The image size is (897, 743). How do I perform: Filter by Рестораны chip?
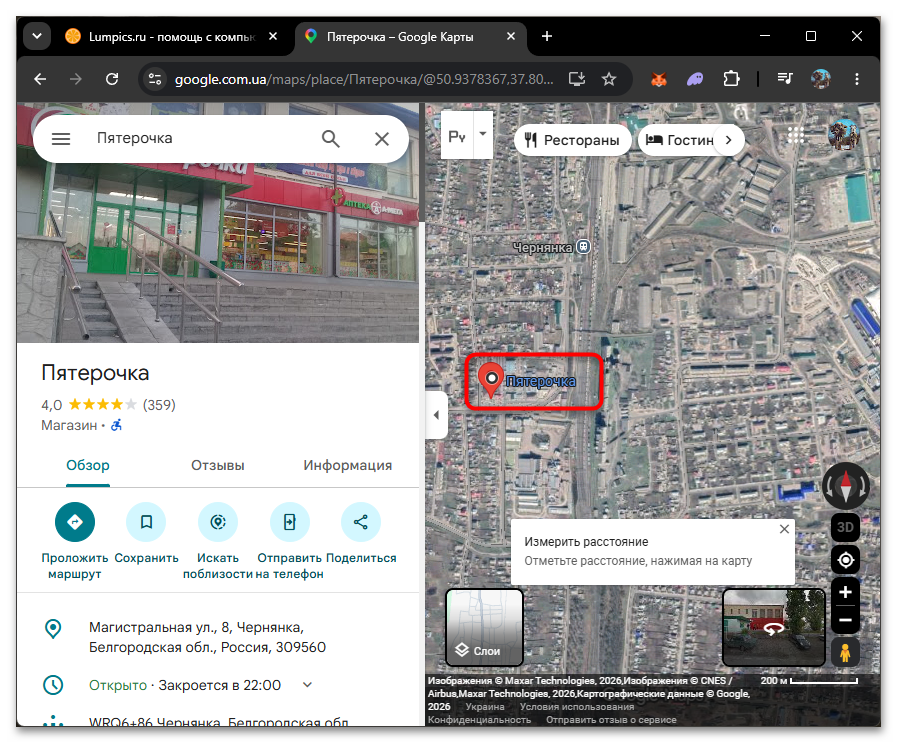pyautogui.click(x=573, y=140)
